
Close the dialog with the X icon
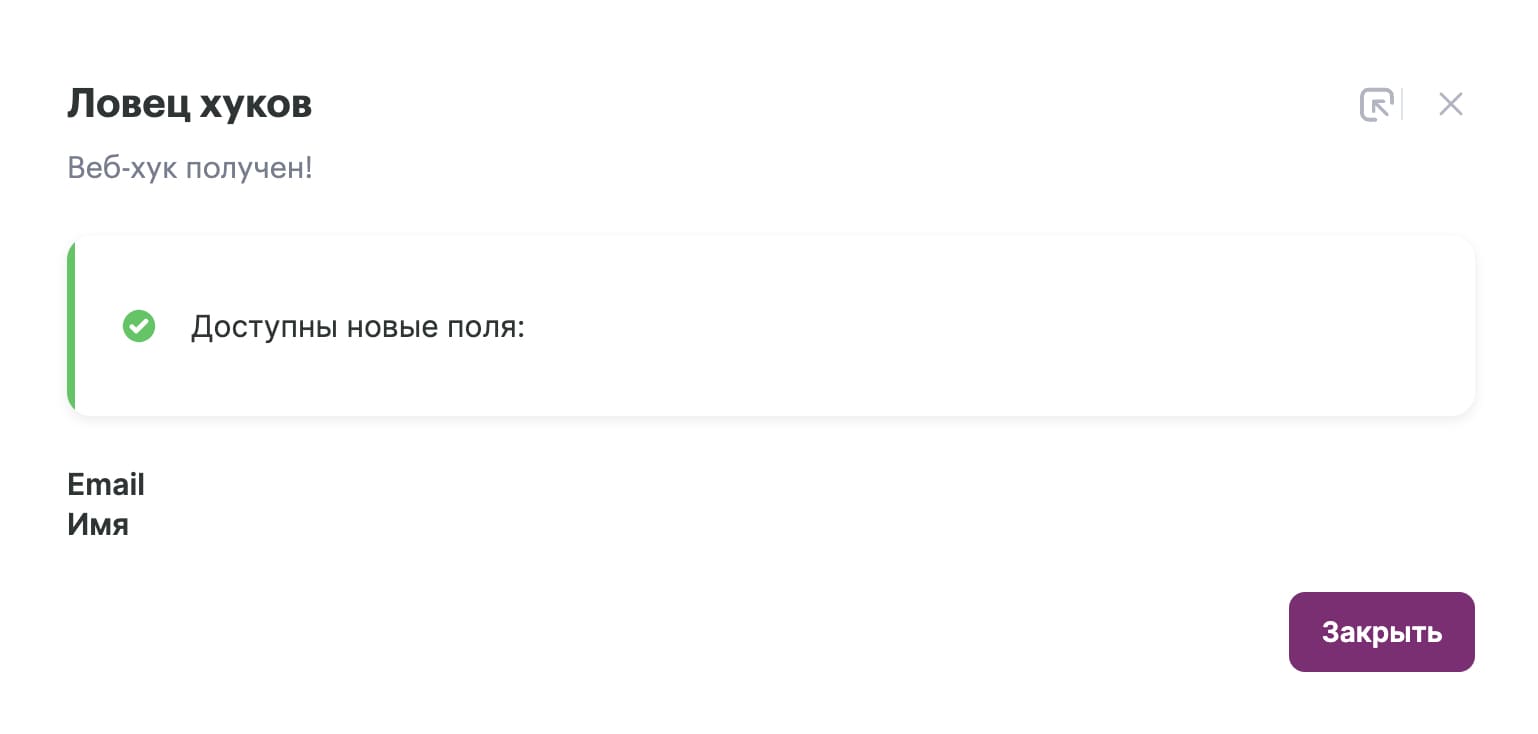(1450, 104)
